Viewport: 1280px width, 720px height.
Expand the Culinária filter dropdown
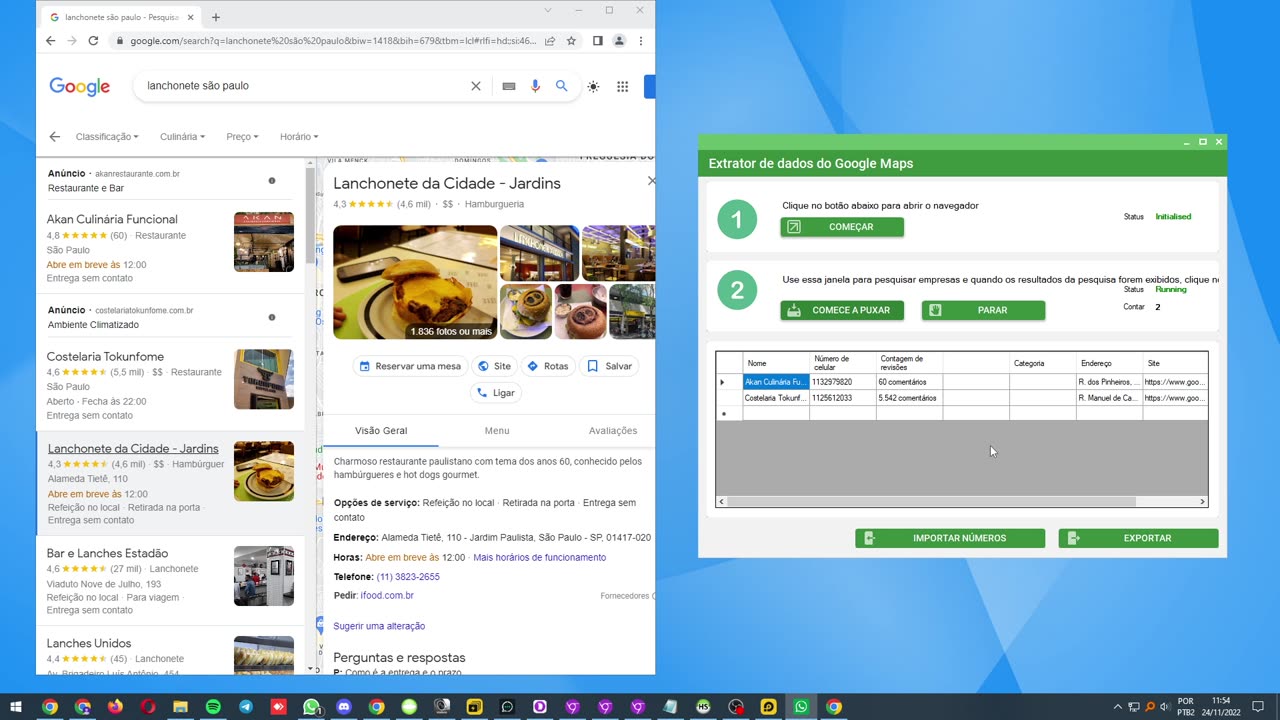183,137
